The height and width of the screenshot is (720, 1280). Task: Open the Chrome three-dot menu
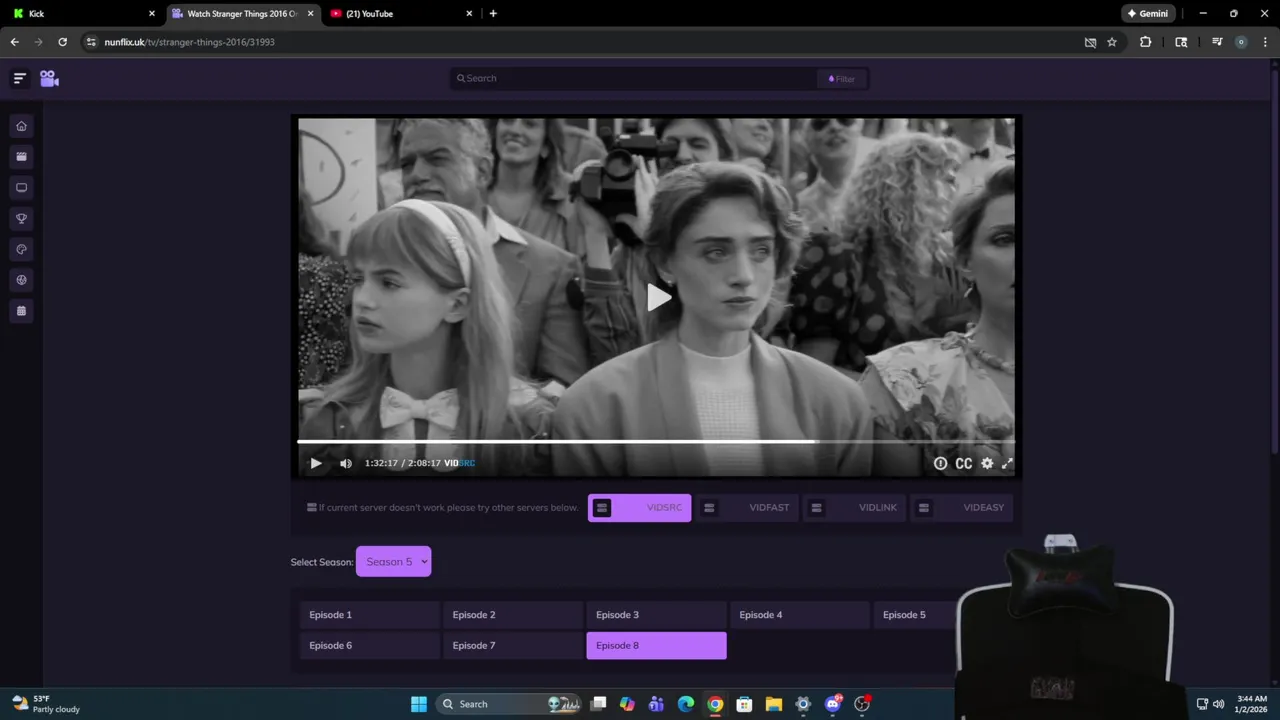point(1266,42)
